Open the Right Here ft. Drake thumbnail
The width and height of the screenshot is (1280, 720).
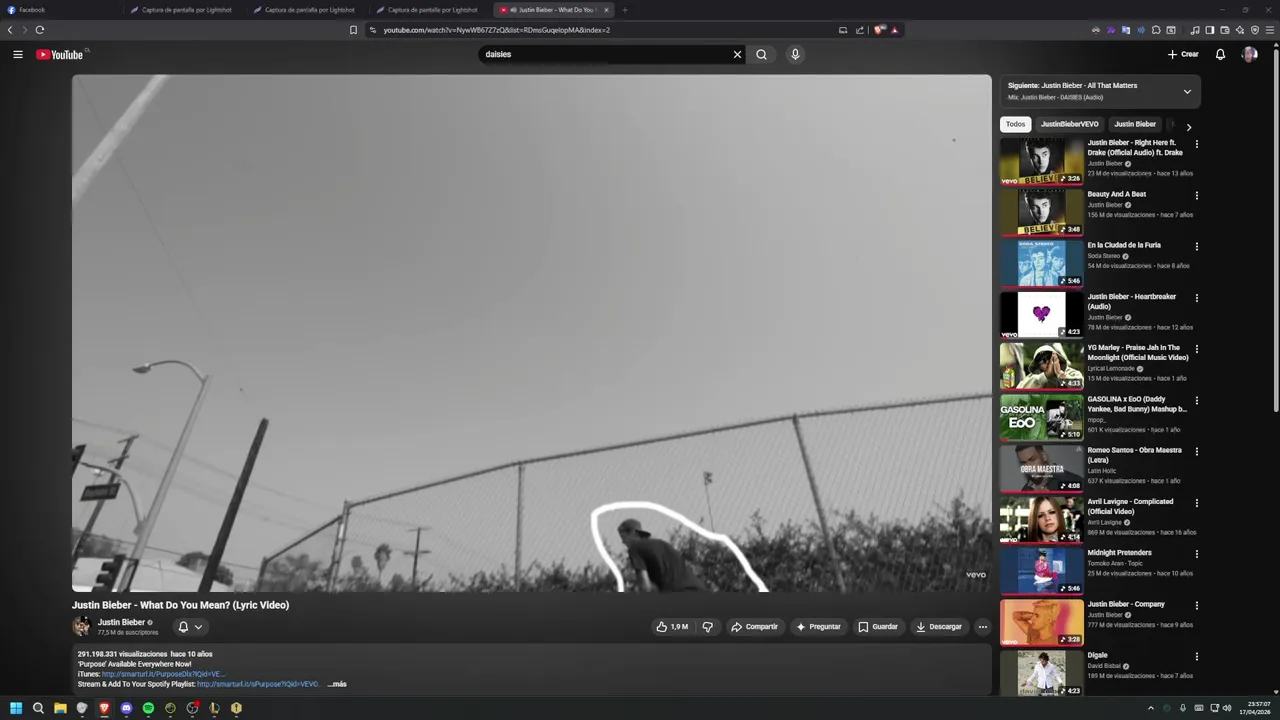coord(1042,161)
